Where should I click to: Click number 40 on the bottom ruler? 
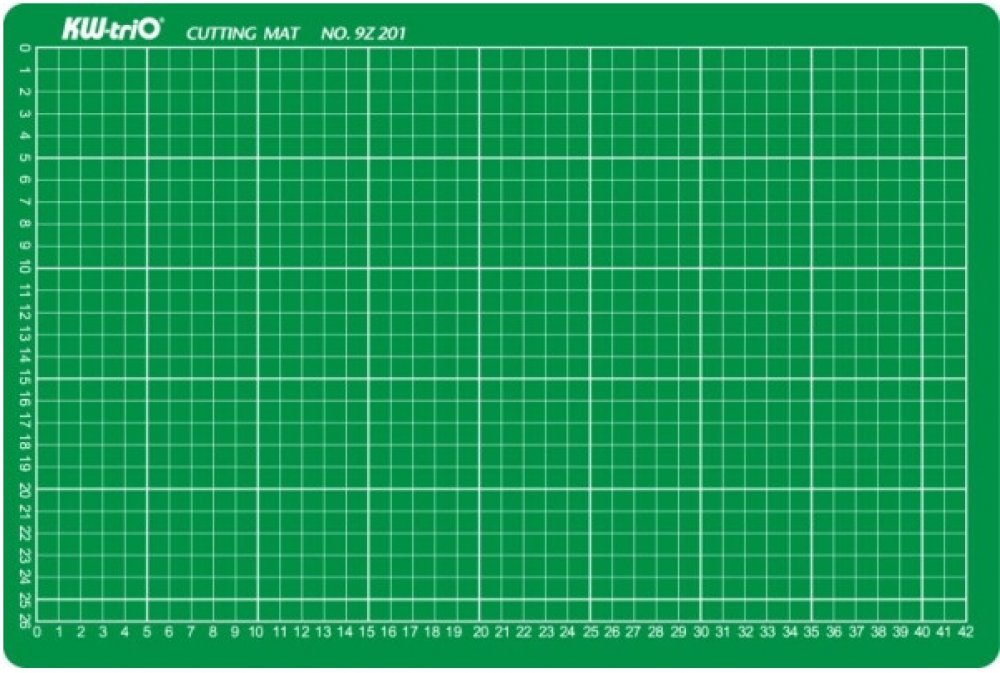921,632
